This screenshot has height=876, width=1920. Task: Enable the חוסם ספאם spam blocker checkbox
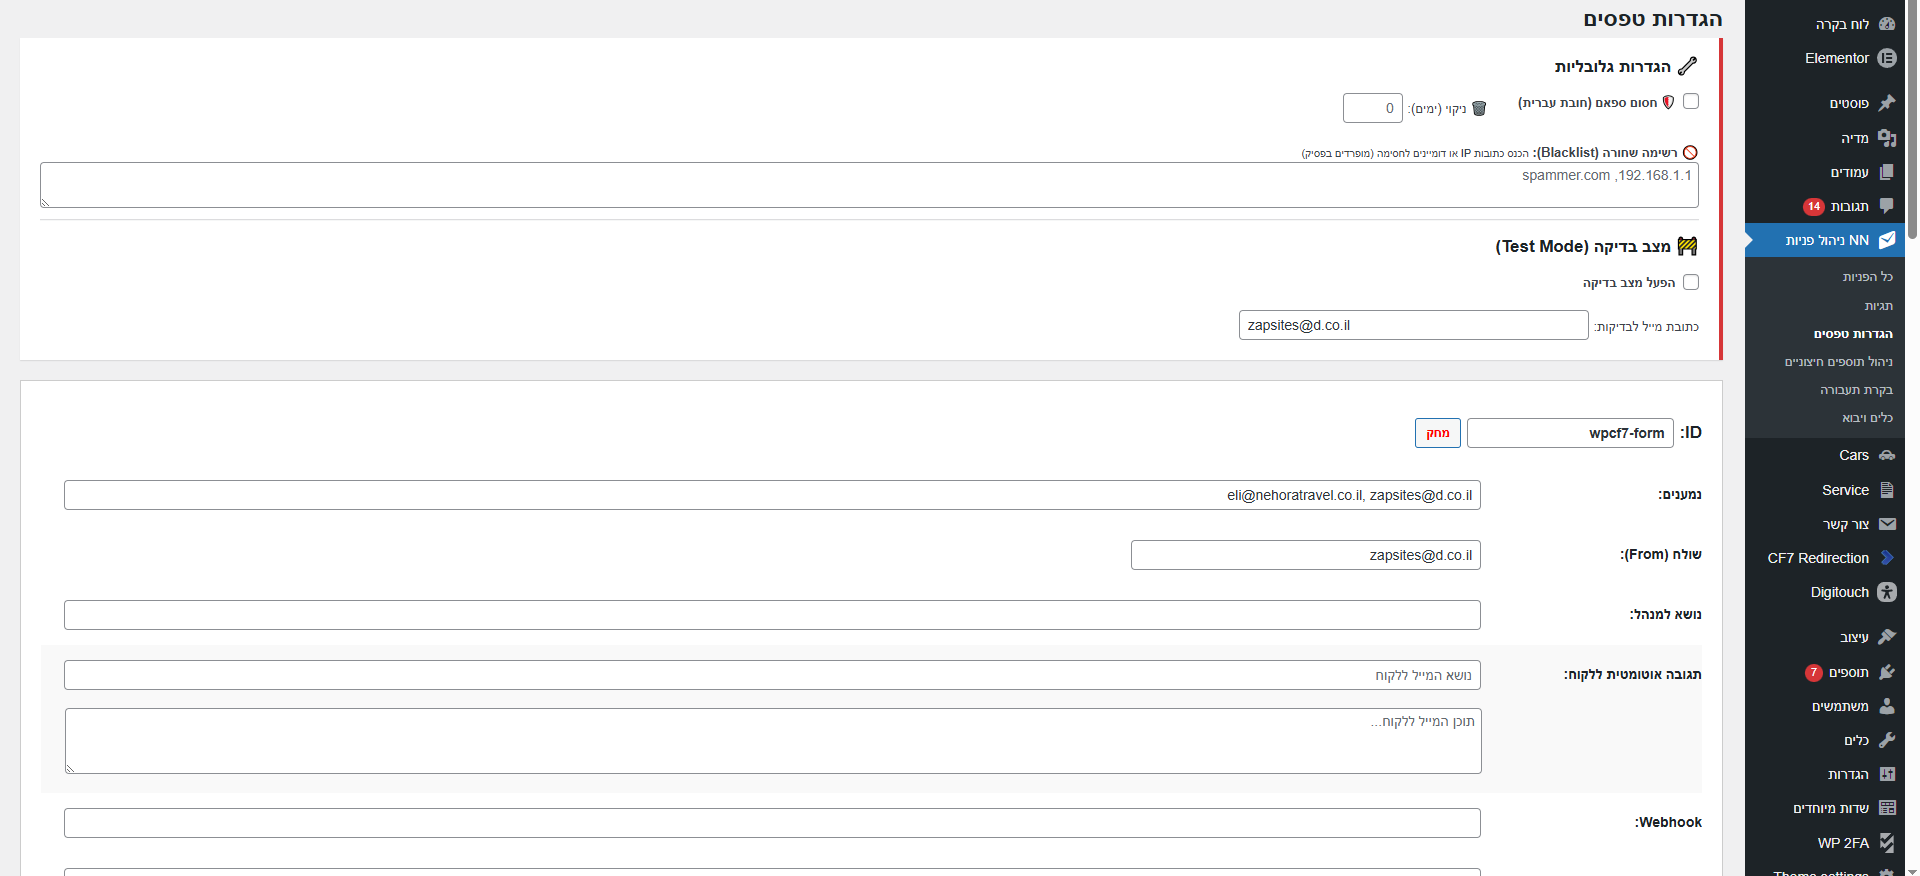1691,101
